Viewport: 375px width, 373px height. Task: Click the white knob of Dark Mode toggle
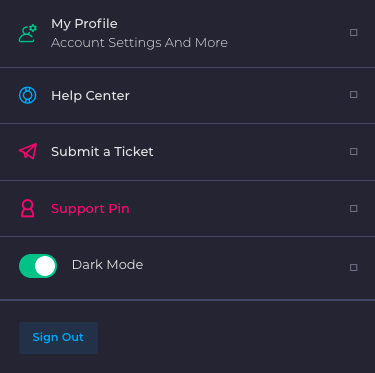click(45, 266)
